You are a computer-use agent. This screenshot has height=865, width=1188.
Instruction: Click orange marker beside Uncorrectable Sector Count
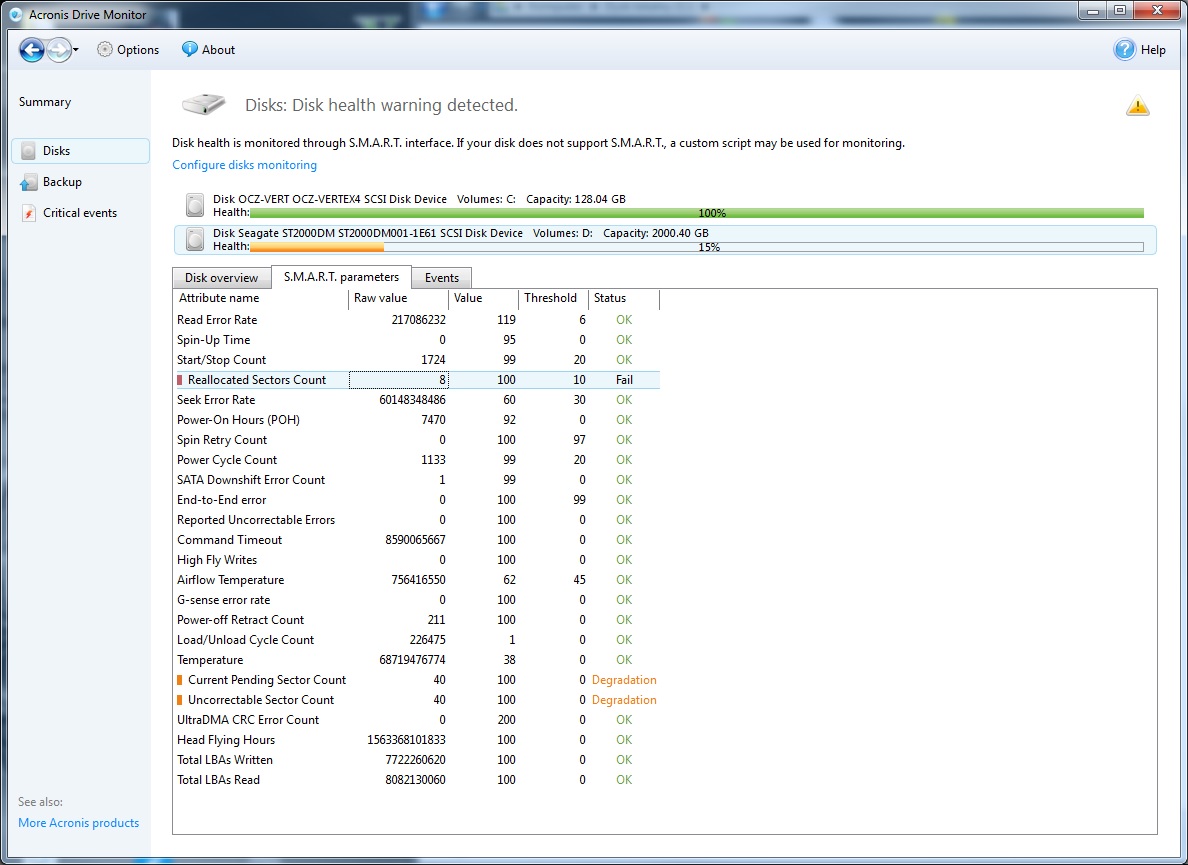pos(180,700)
